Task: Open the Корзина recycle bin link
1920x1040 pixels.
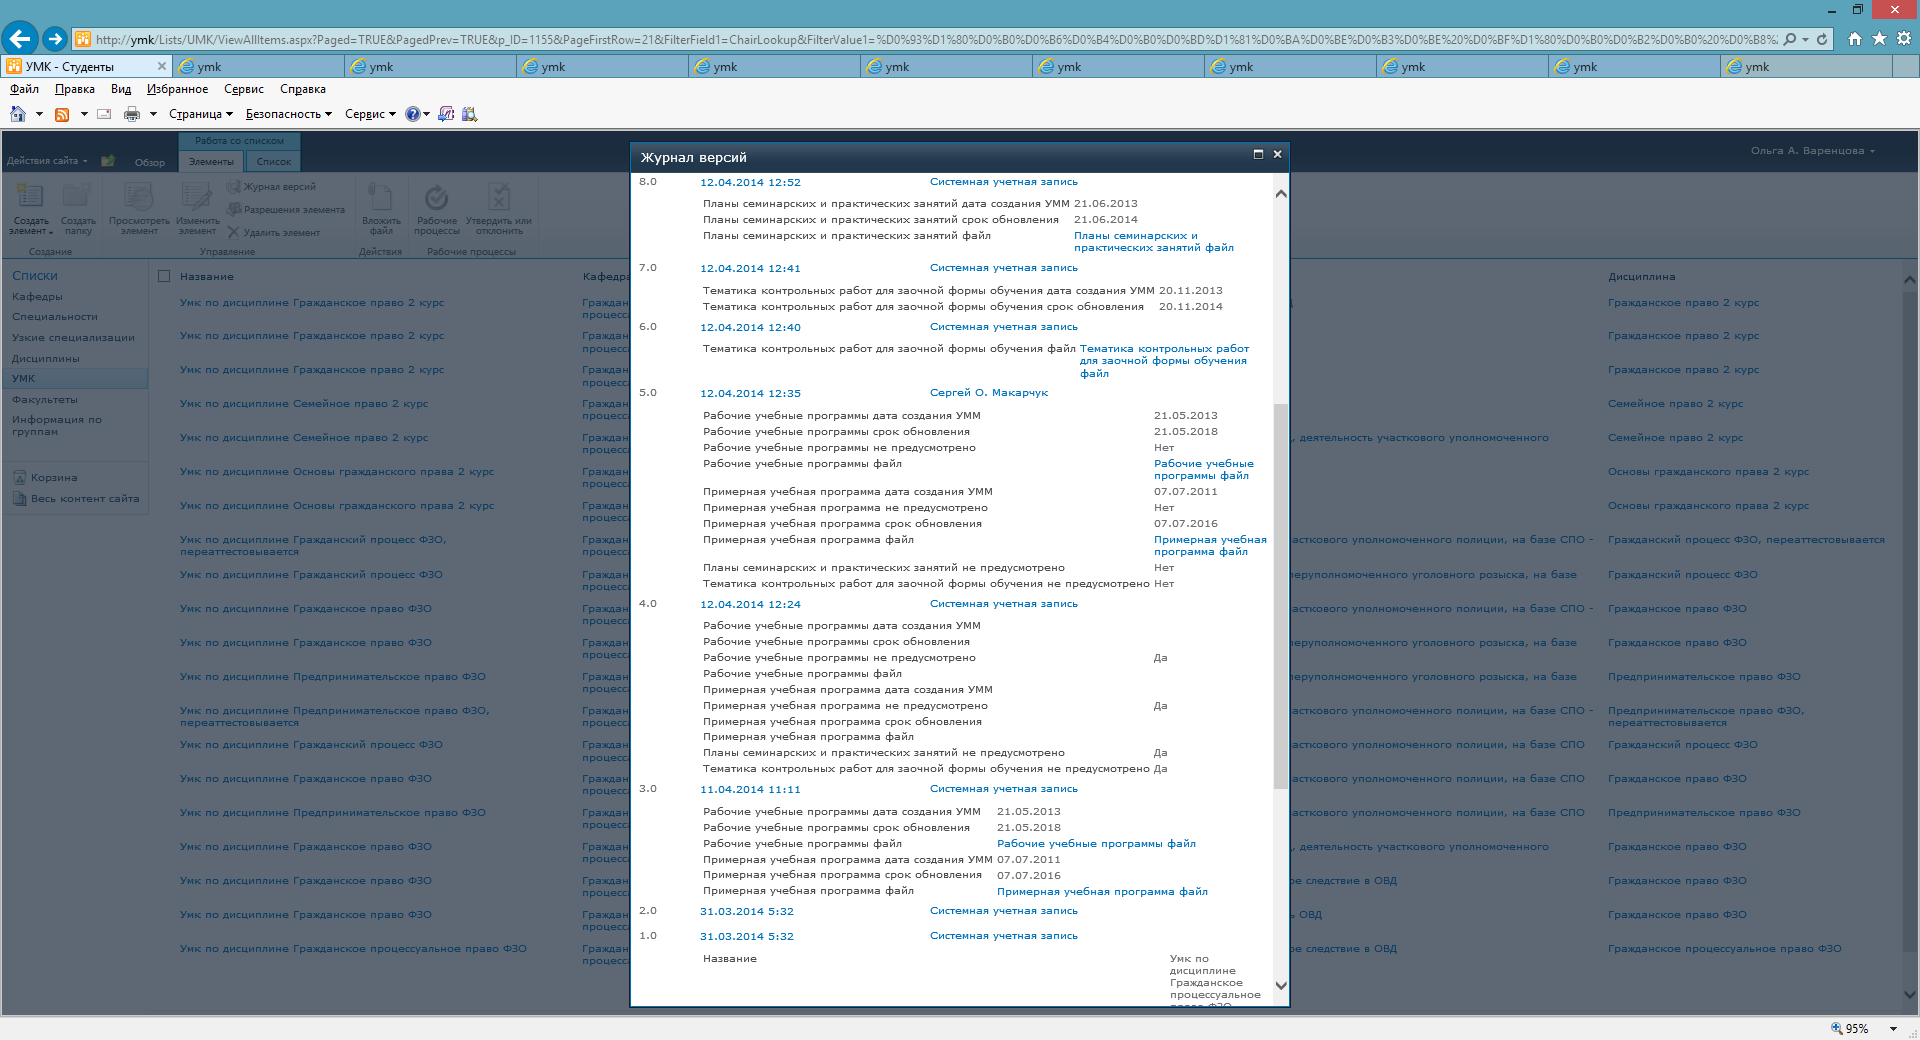Action: click(54, 477)
